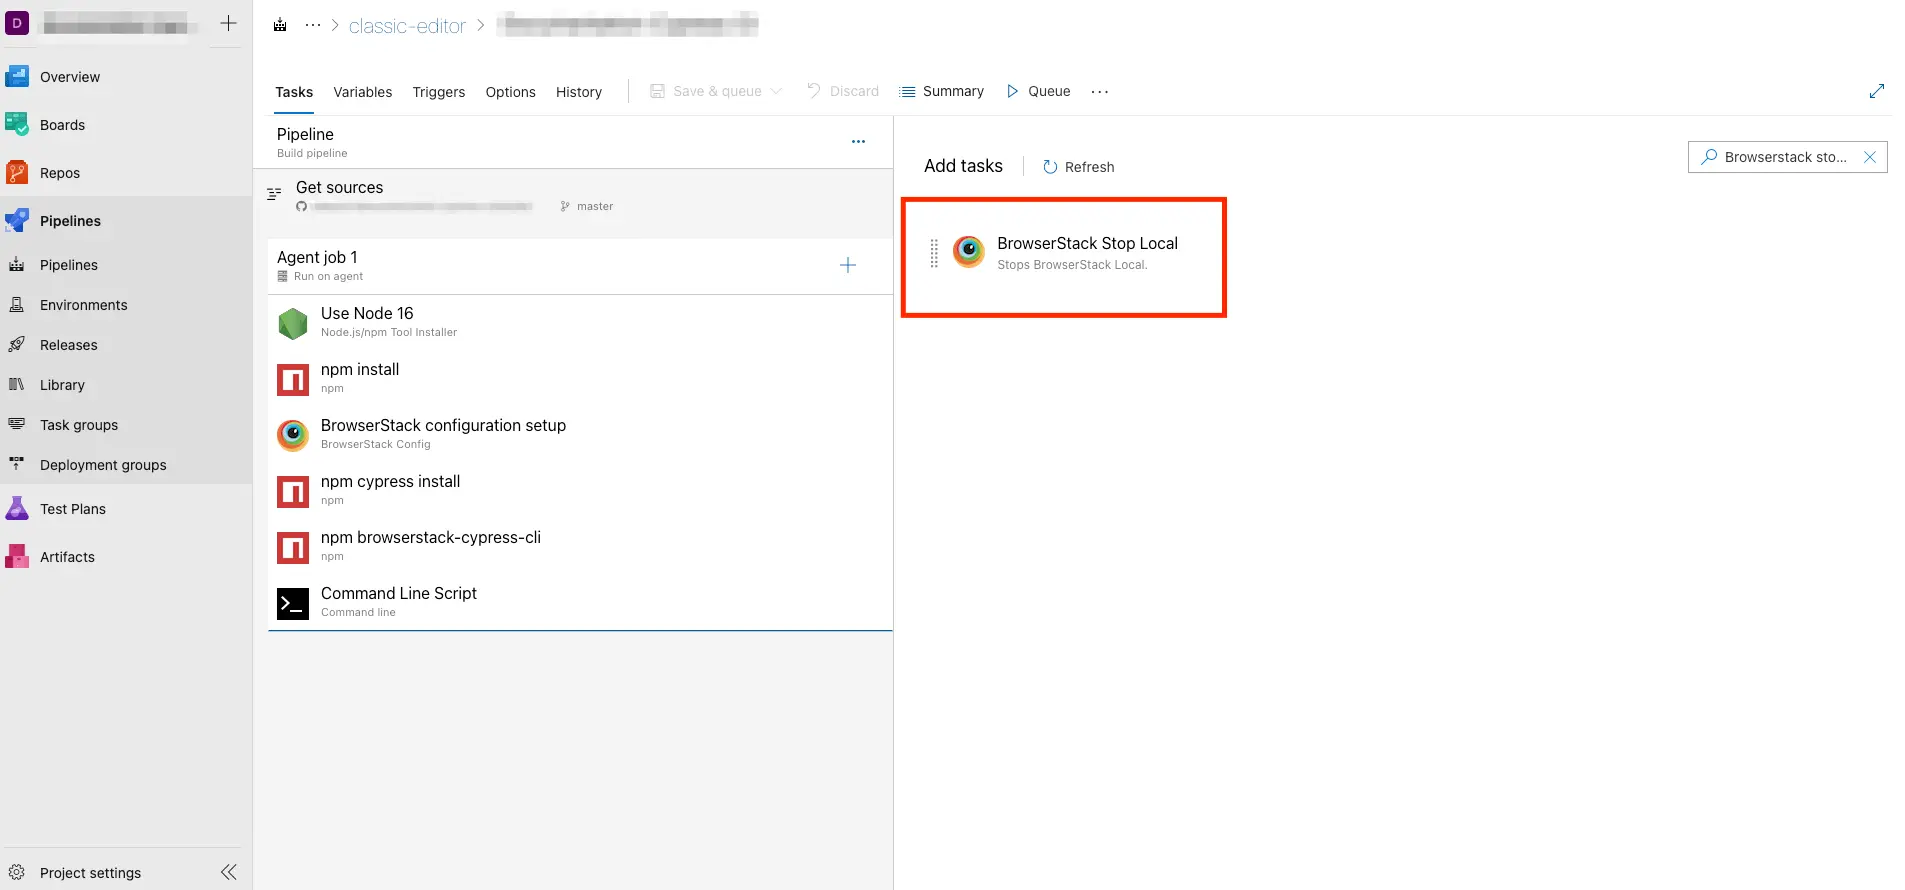Switch to the Variables tab

(362, 92)
